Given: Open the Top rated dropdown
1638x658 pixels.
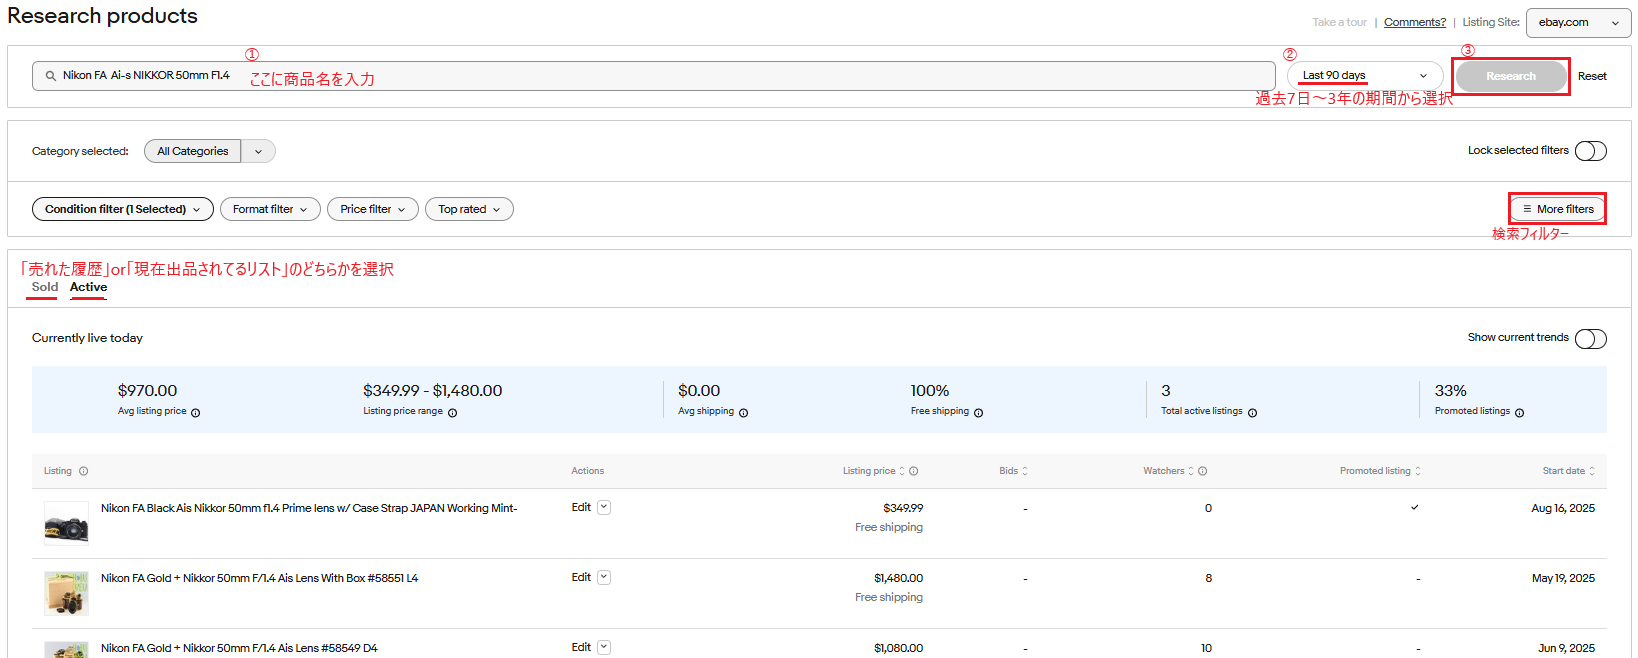Looking at the screenshot, I should [469, 209].
